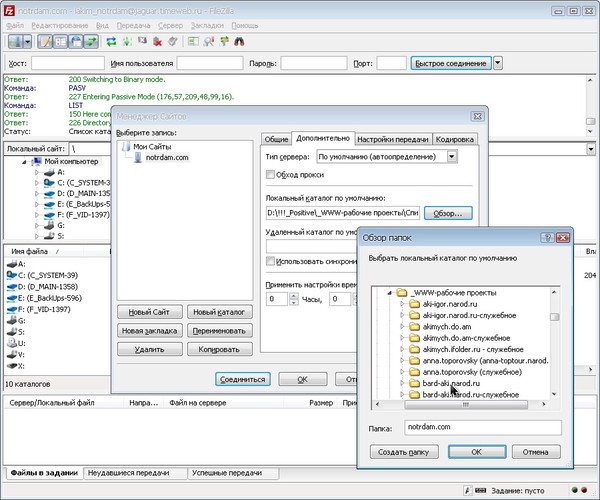Screen dimensions: 600x500
Task: Click OK in the Обзор папок dialog
Action: [477, 452]
